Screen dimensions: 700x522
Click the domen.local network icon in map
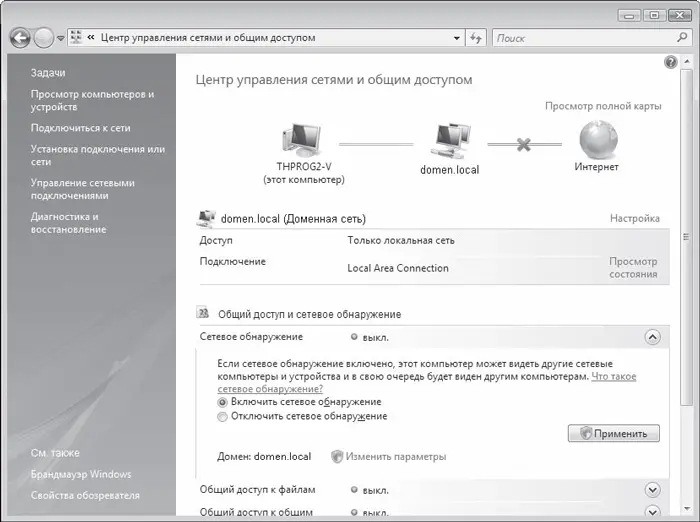coord(450,140)
